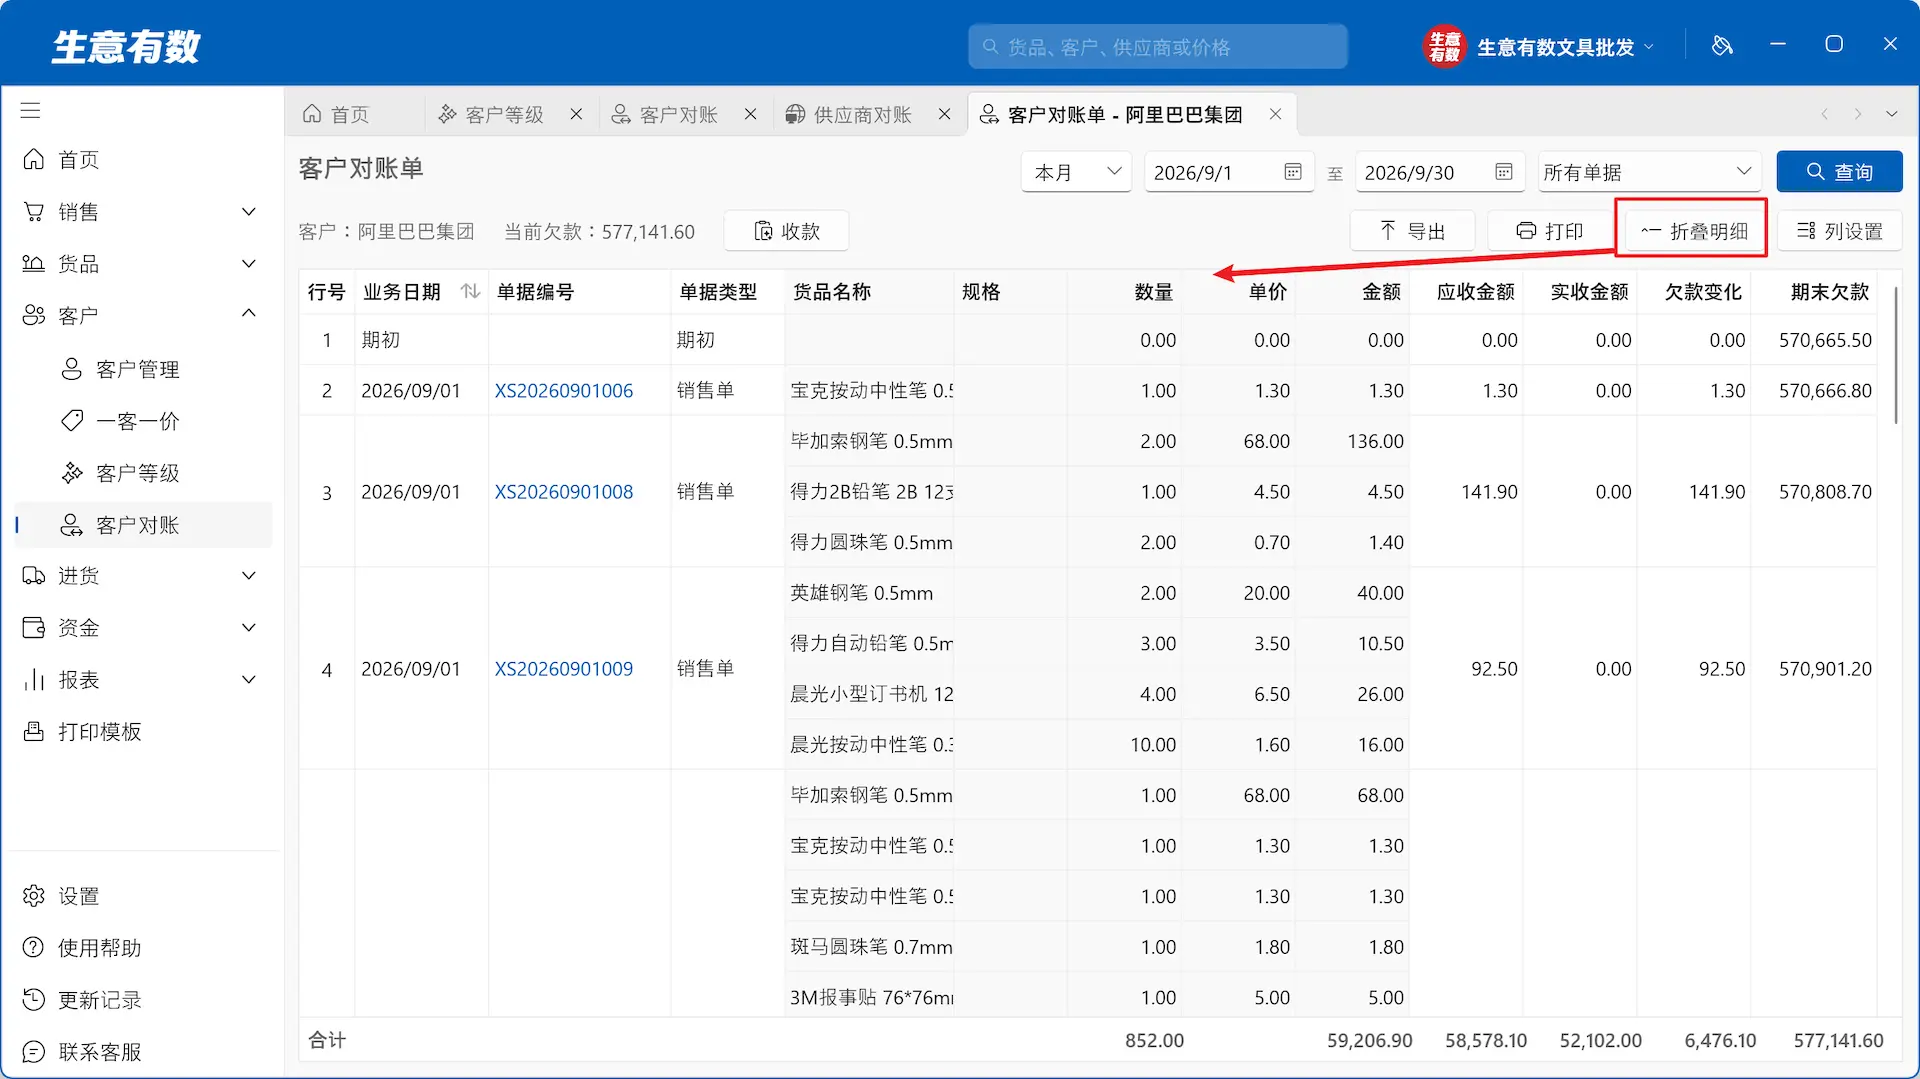Open 客户管理 in sidebar
This screenshot has width=1920, height=1079.
140,369
